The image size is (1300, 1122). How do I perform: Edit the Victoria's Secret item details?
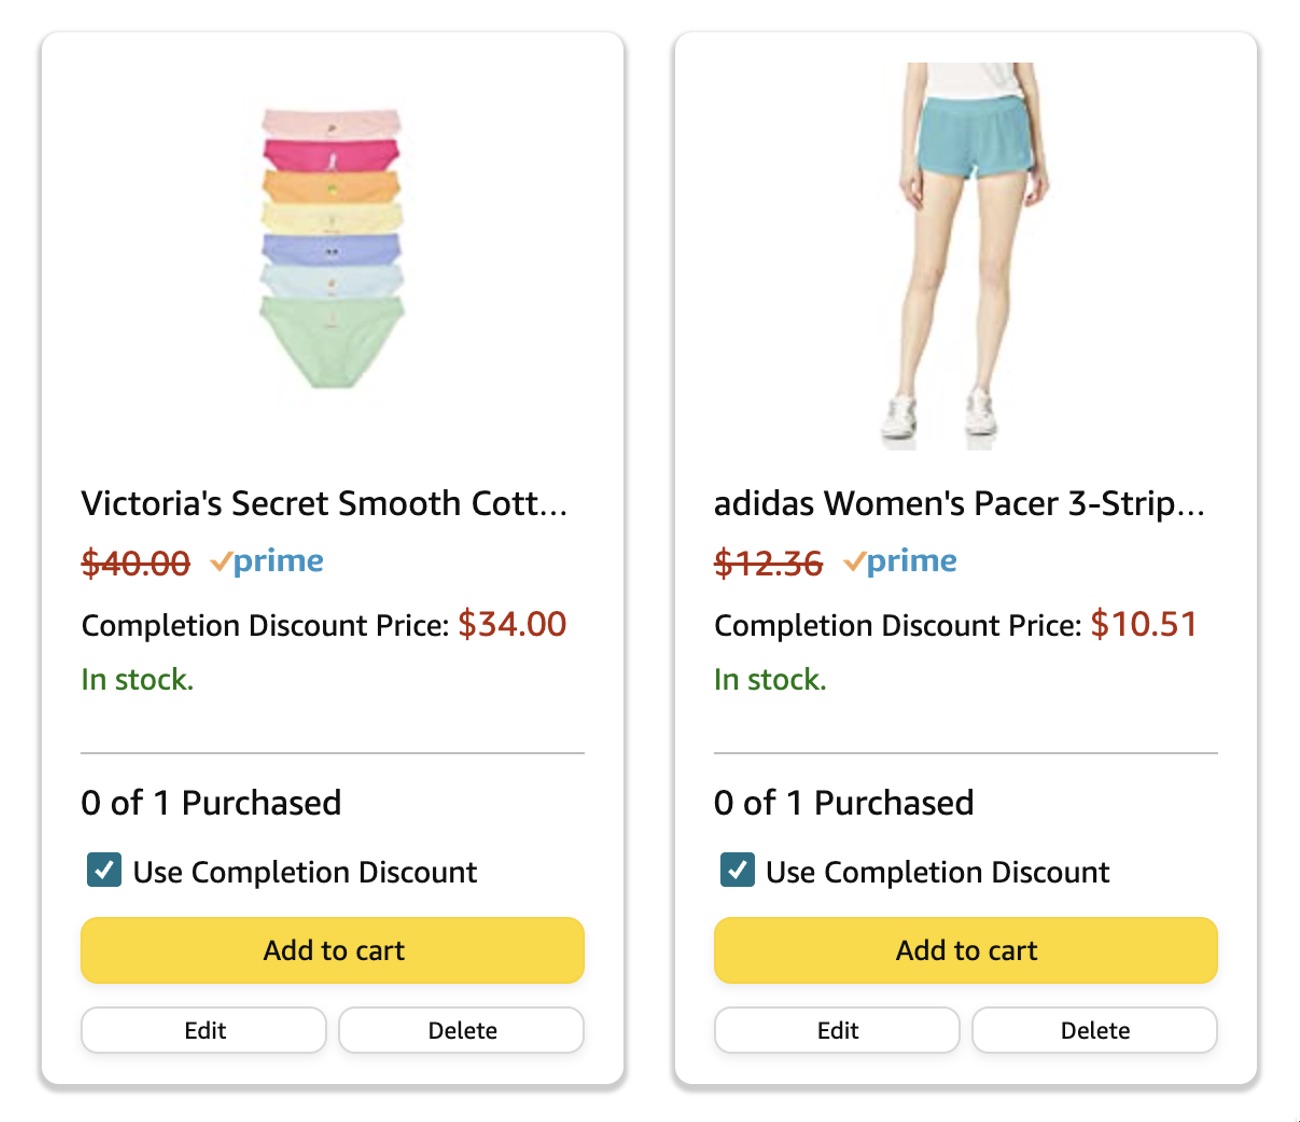tap(203, 1030)
